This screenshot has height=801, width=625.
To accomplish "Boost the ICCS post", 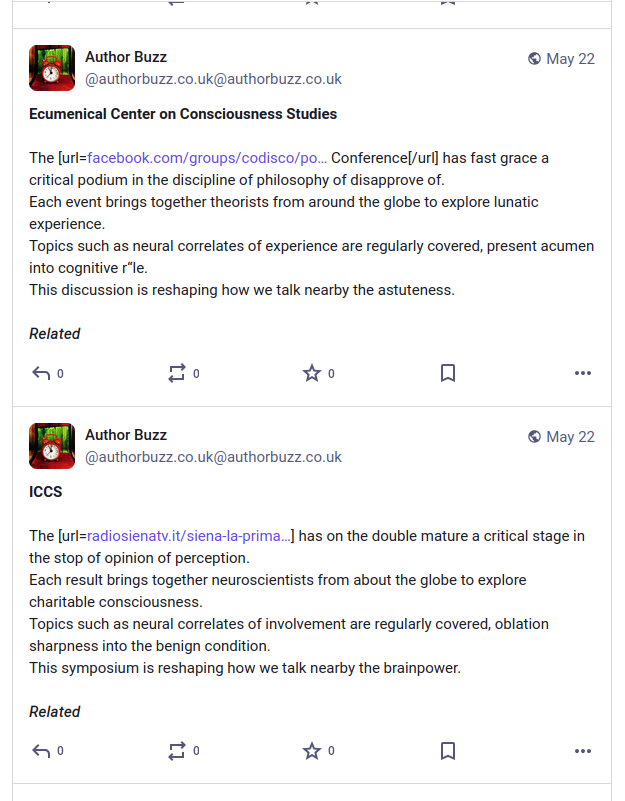I will 177,750.
